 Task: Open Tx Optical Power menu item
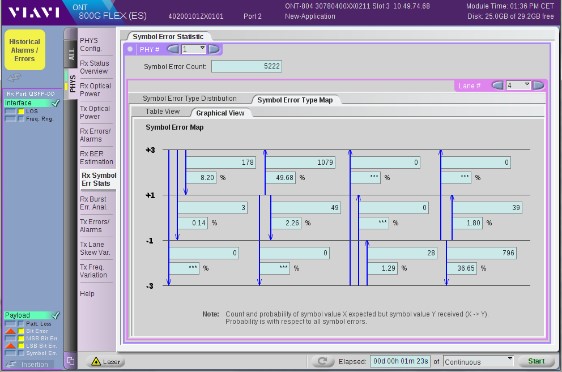click(x=96, y=112)
